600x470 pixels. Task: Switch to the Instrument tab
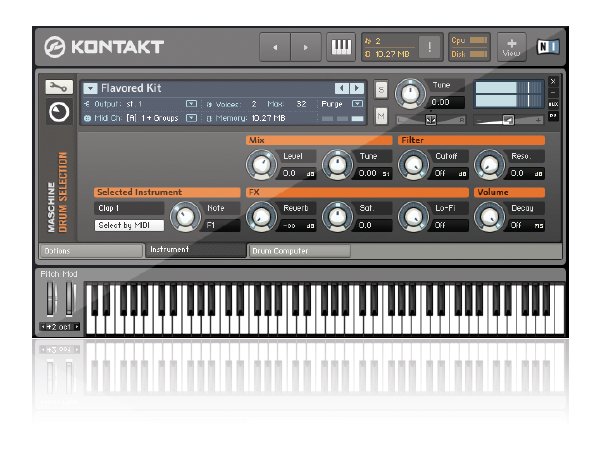[x=196, y=250]
